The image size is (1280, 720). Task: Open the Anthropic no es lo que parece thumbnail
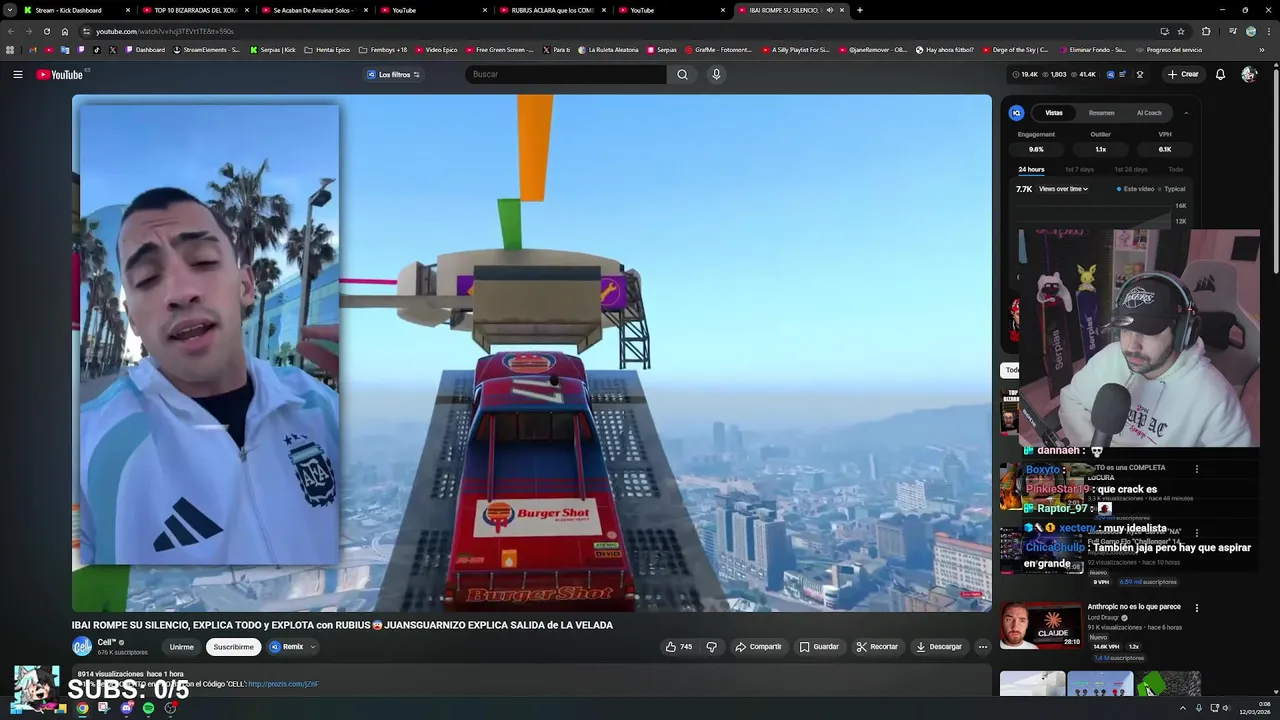pos(1040,624)
